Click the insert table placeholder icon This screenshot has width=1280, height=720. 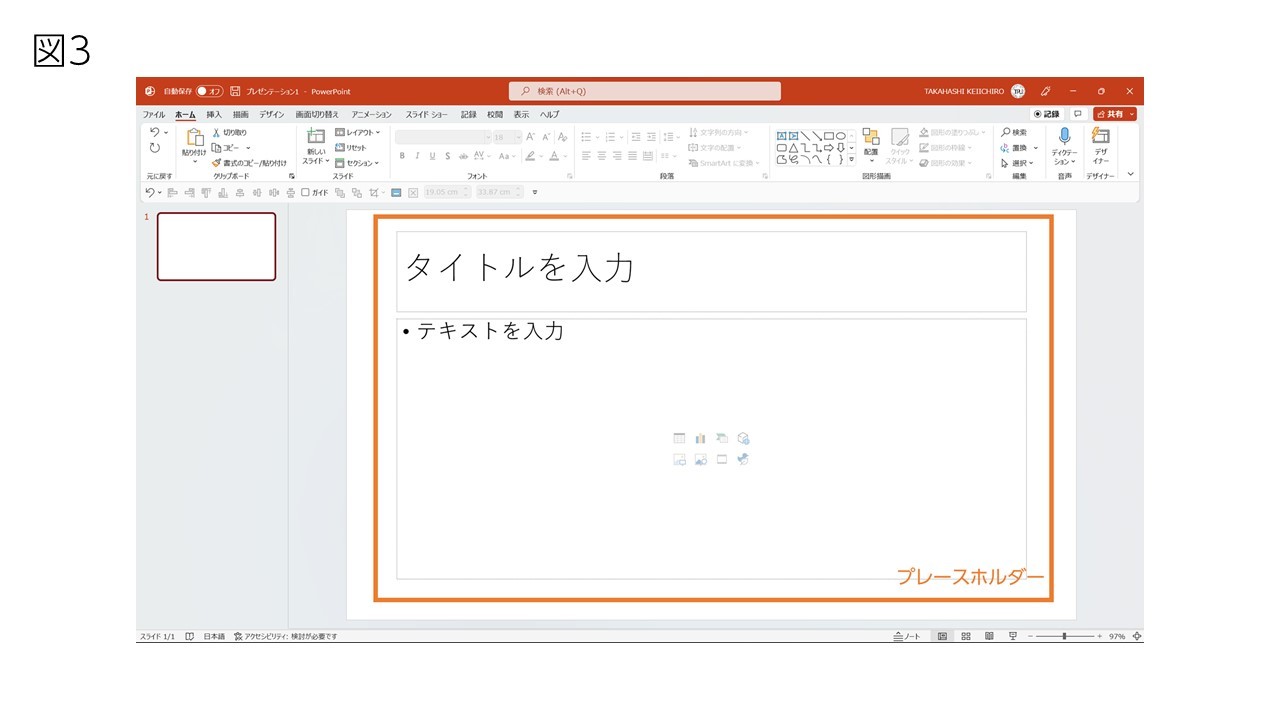[680, 438]
